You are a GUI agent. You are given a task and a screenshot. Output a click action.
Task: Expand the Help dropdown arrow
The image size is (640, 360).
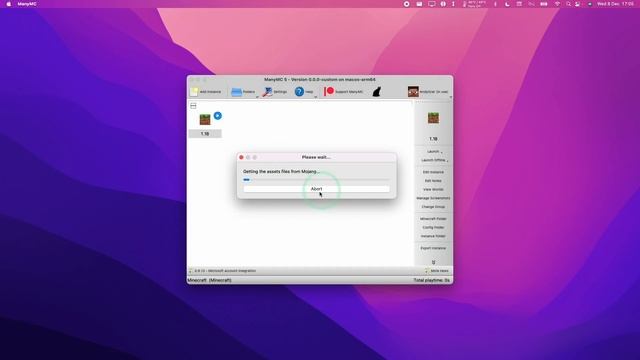[x=316, y=96]
